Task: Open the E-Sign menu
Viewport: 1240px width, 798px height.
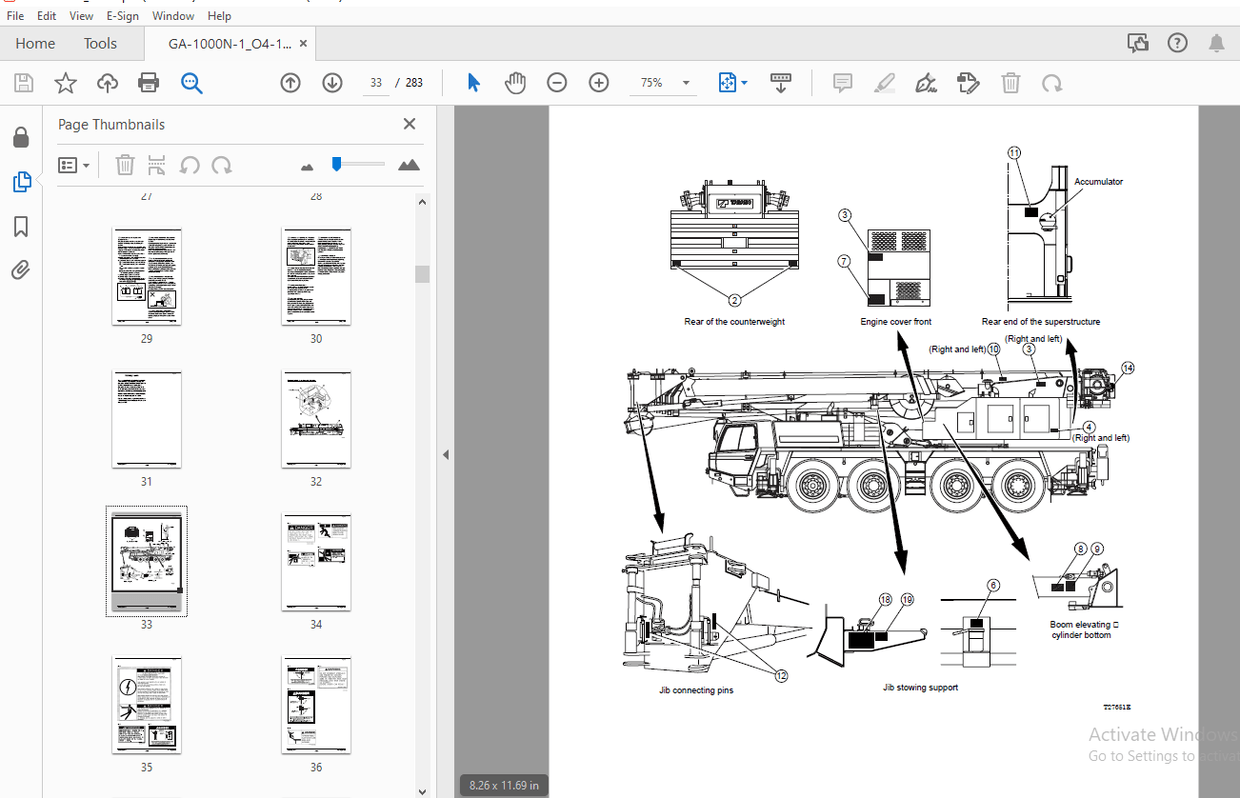Action: pyautogui.click(x=122, y=15)
